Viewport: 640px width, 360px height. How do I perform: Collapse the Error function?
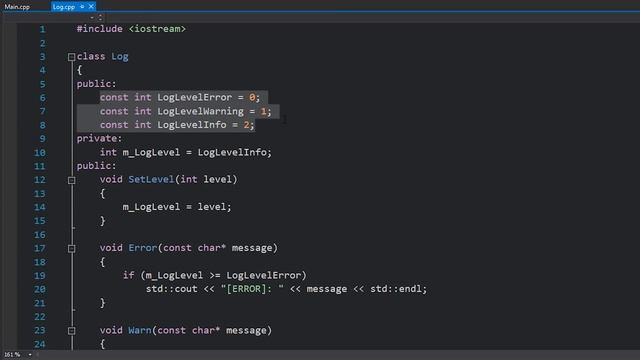click(x=71, y=249)
